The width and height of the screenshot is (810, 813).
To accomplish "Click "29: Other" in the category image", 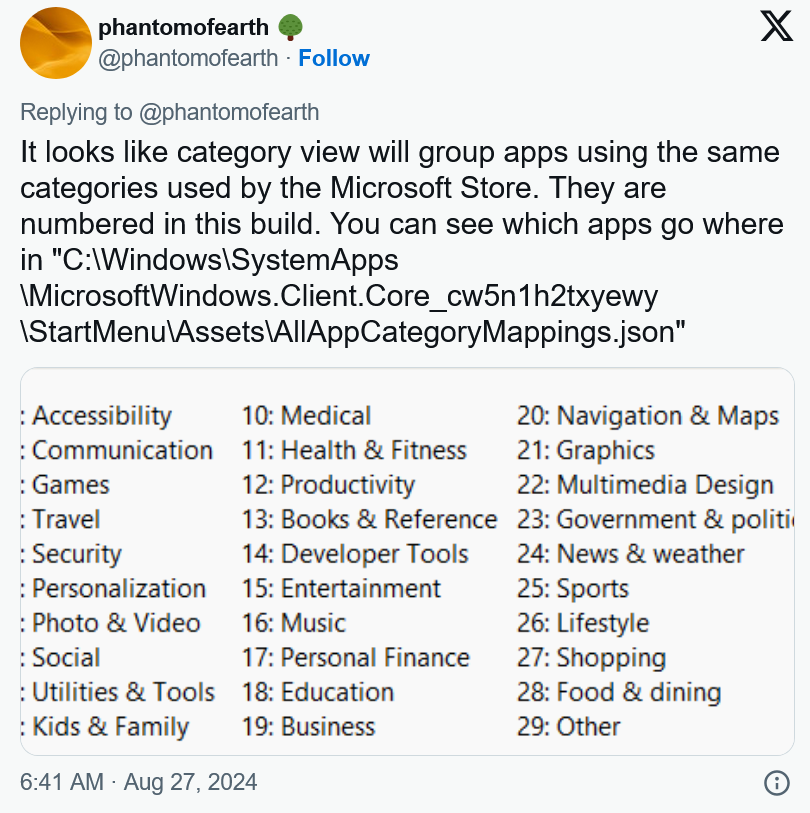I will [x=568, y=727].
